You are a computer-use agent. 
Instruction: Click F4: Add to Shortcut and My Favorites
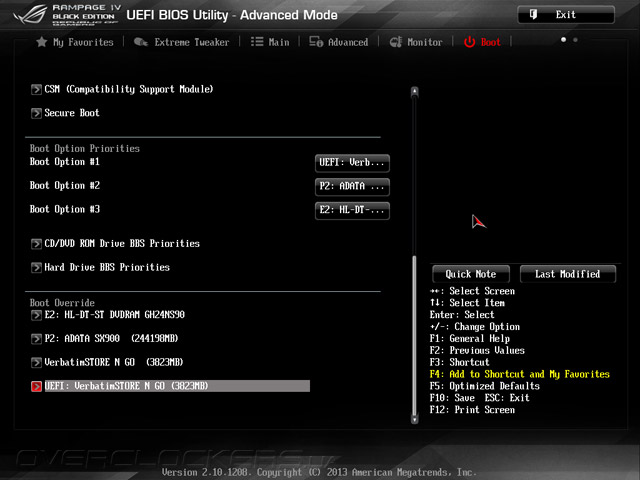pyautogui.click(x=520, y=374)
